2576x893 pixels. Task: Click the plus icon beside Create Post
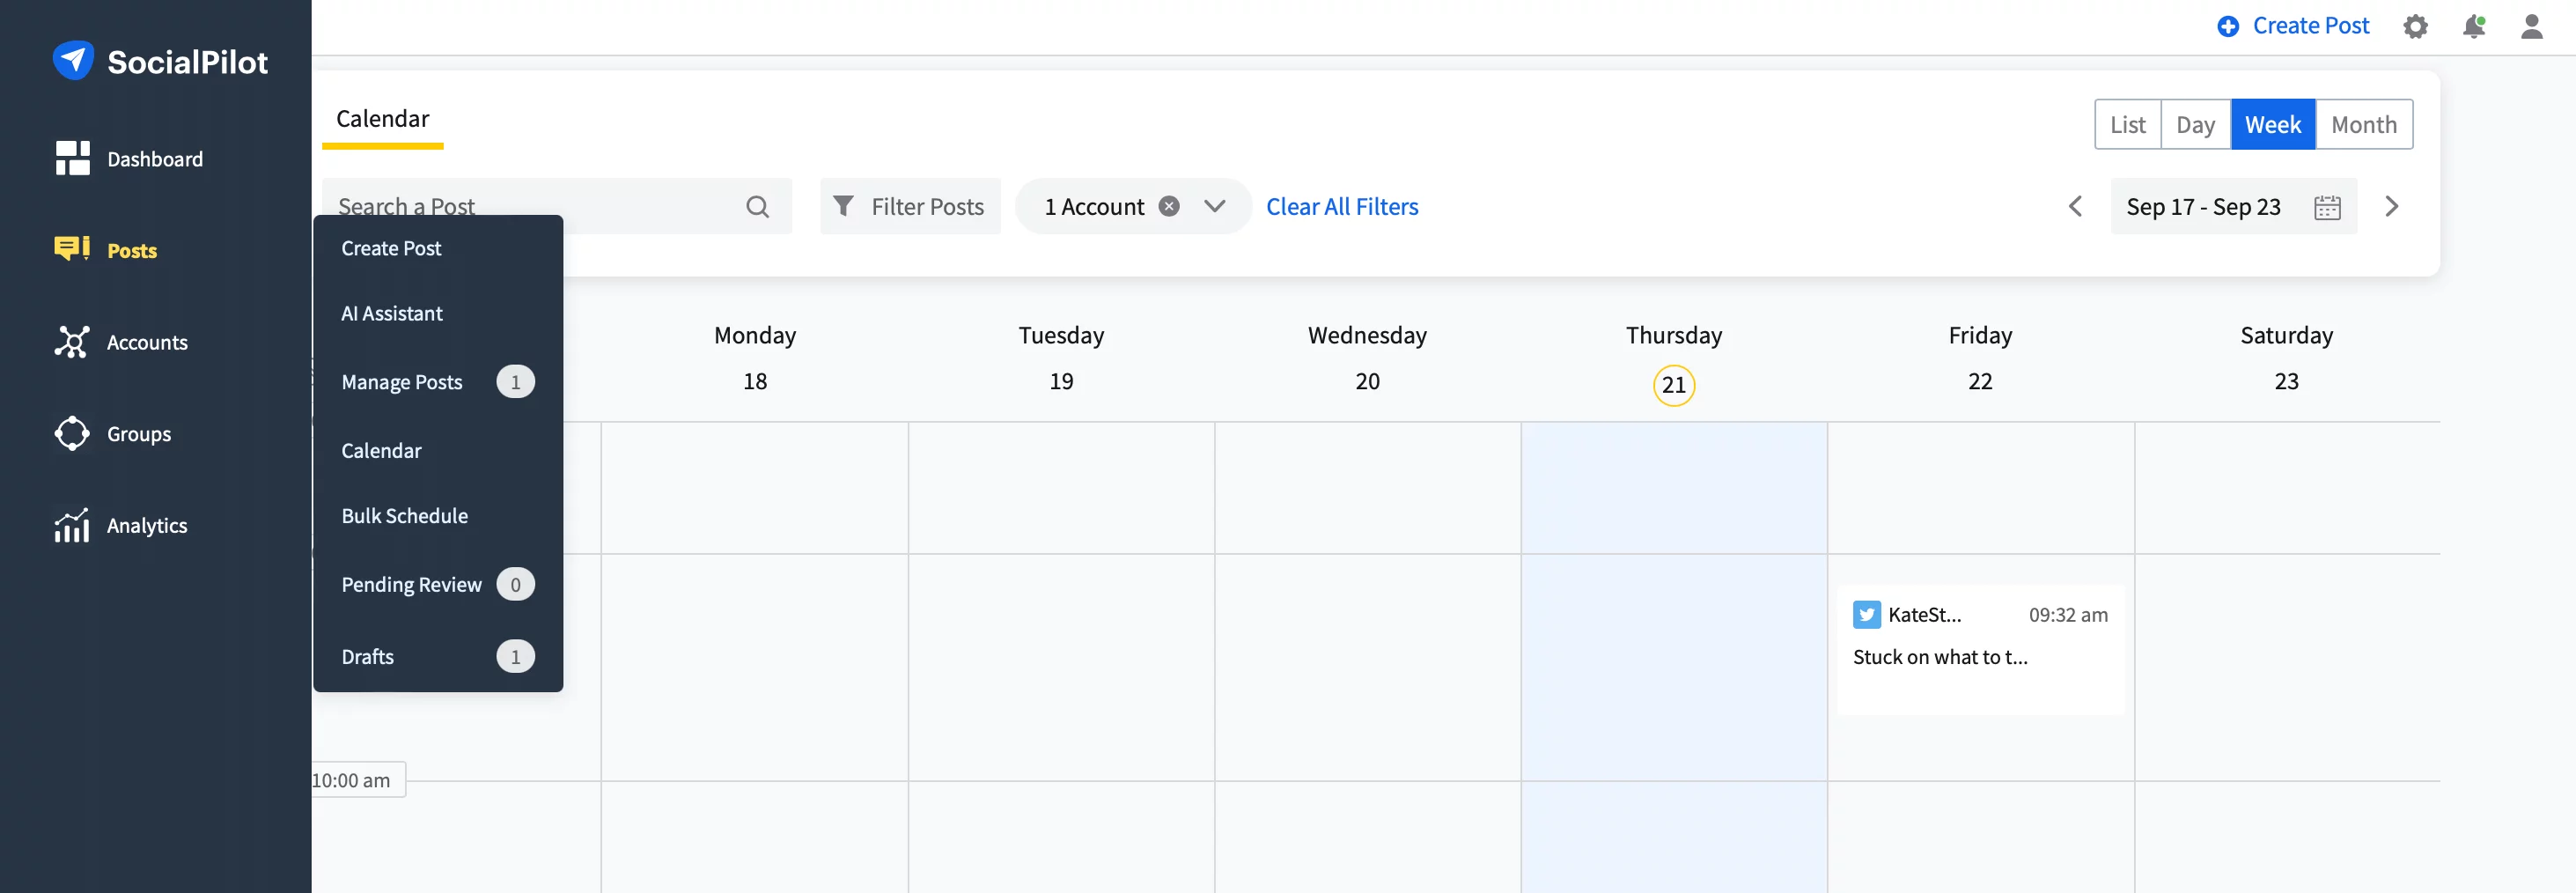[x=2228, y=27]
